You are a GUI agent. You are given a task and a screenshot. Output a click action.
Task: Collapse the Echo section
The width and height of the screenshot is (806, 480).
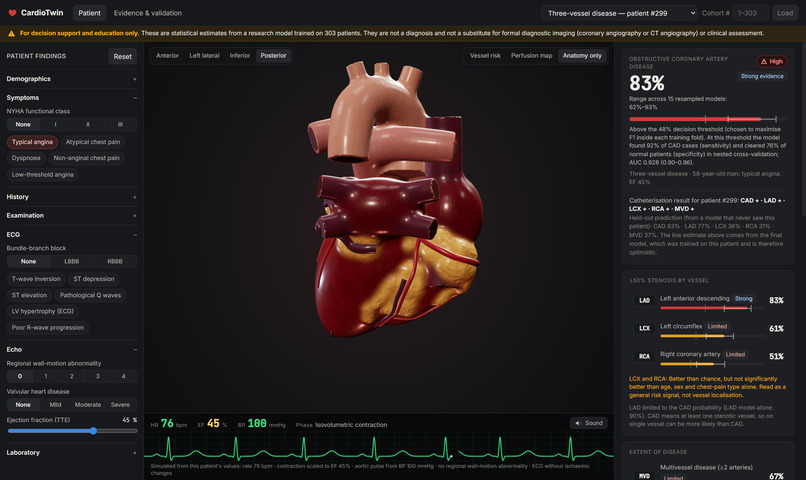(x=71, y=349)
